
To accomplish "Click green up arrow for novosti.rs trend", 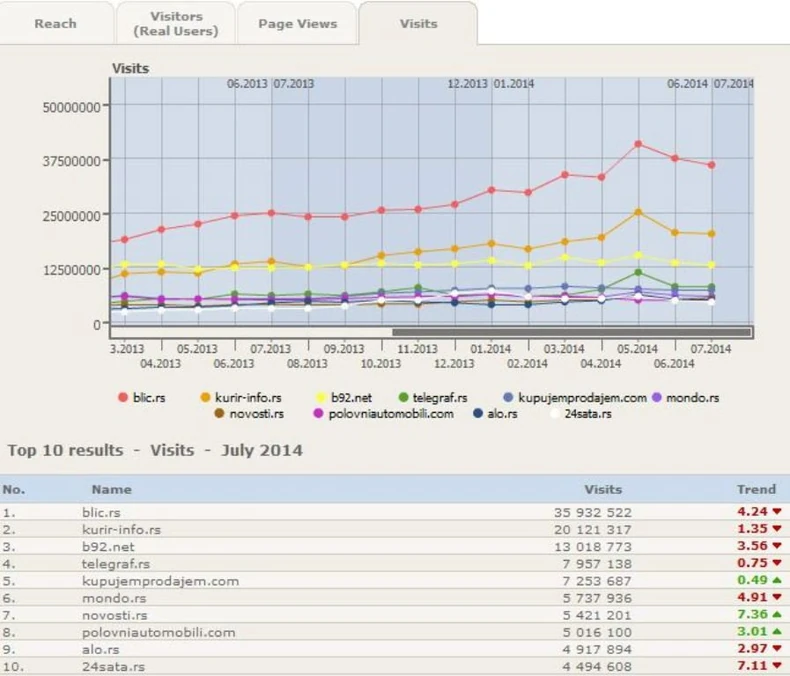I will tap(775, 615).
